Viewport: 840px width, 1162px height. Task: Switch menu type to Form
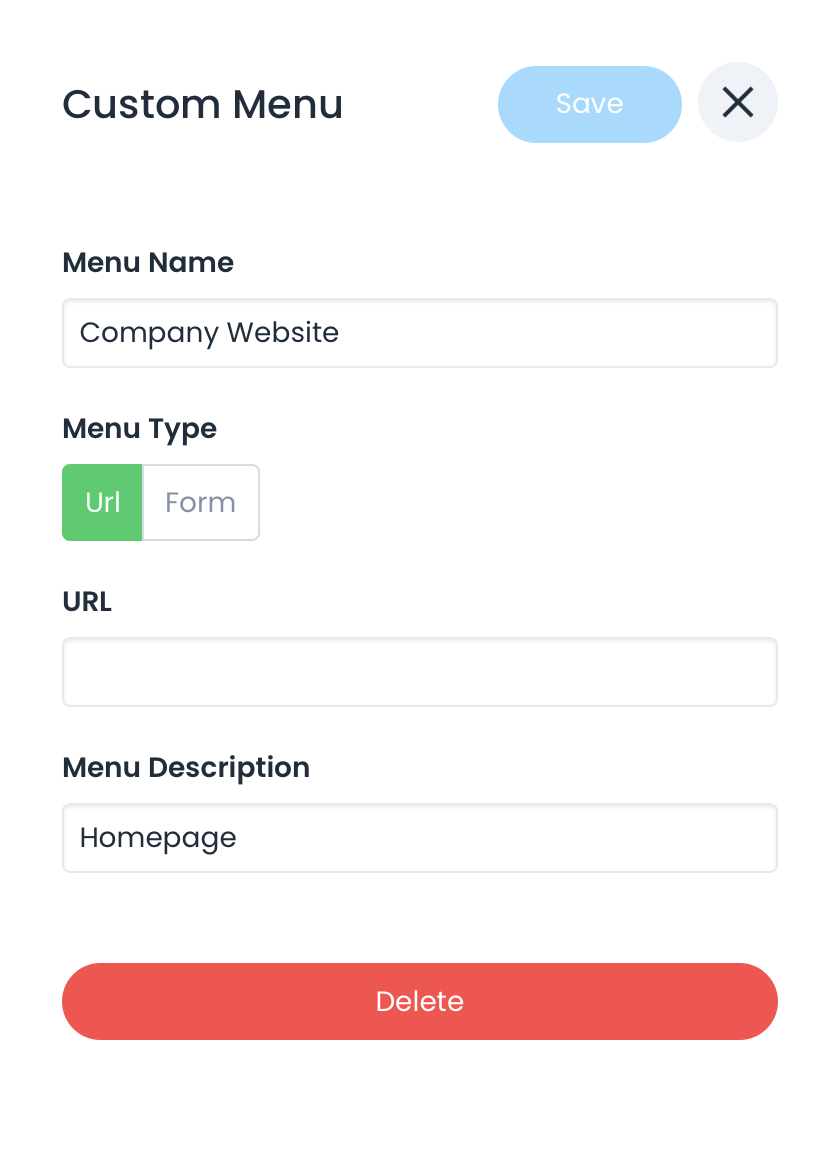click(200, 502)
